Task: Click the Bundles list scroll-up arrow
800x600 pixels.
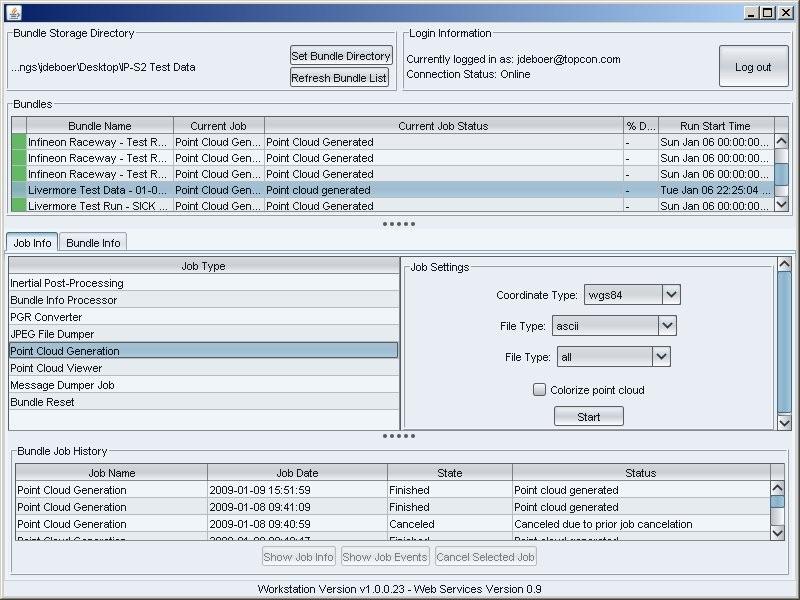Action: point(781,141)
